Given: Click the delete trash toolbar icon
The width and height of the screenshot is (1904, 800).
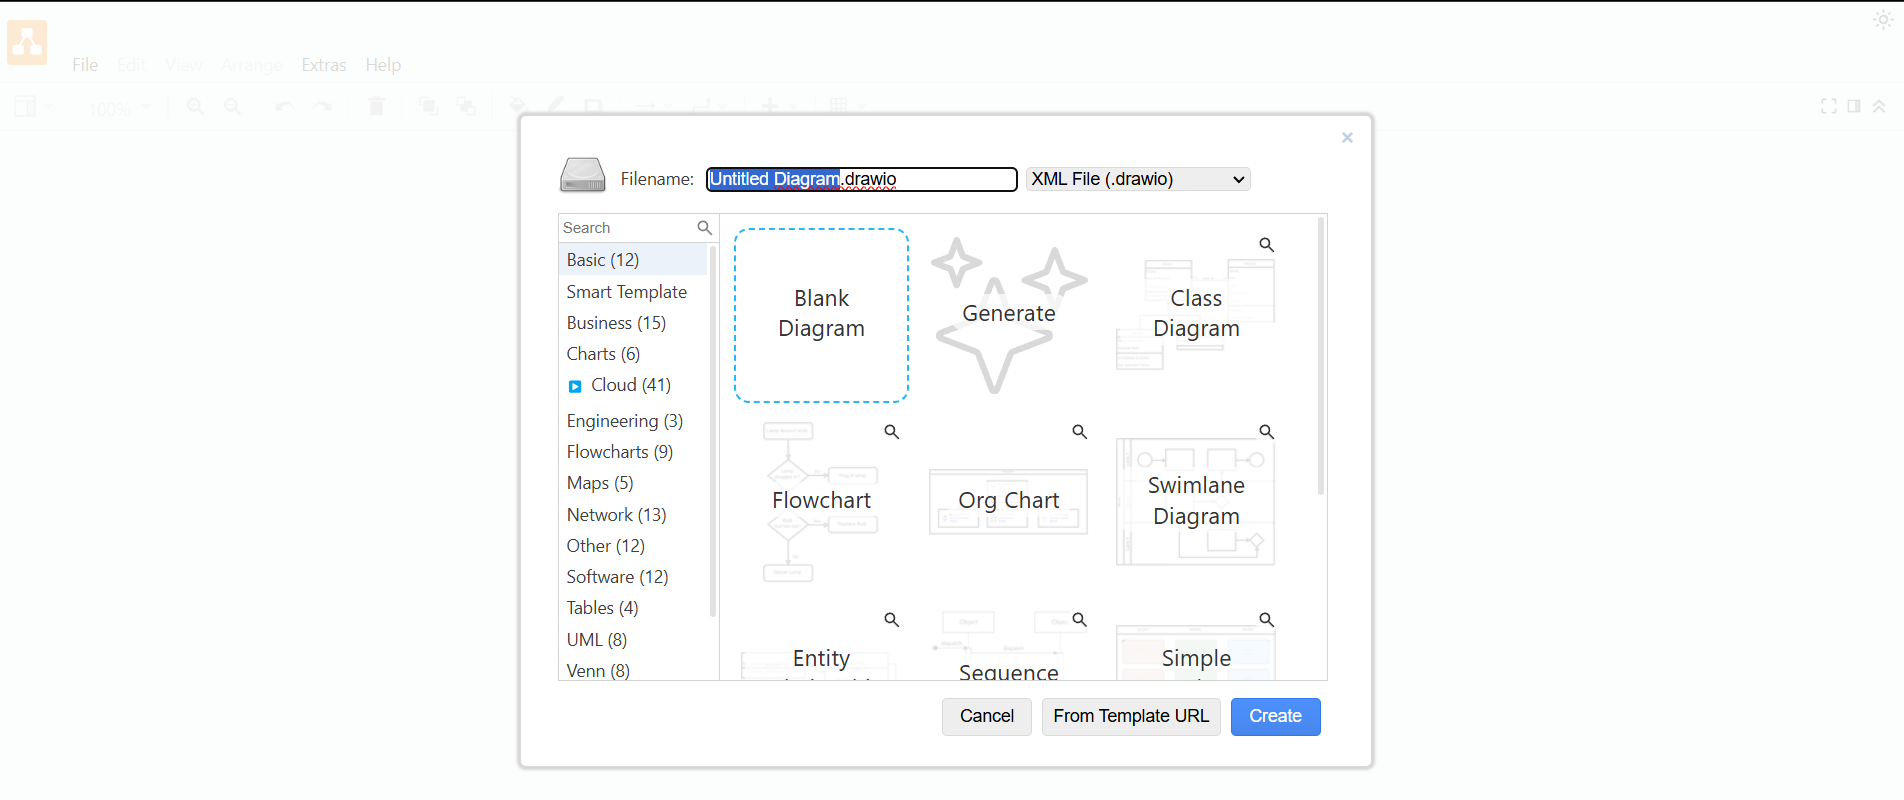Looking at the screenshot, I should [376, 106].
